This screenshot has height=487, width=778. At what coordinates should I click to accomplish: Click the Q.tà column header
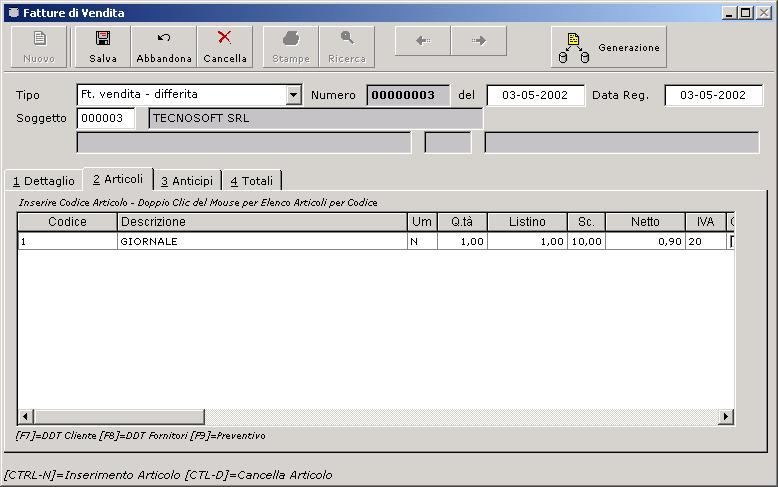(462, 222)
